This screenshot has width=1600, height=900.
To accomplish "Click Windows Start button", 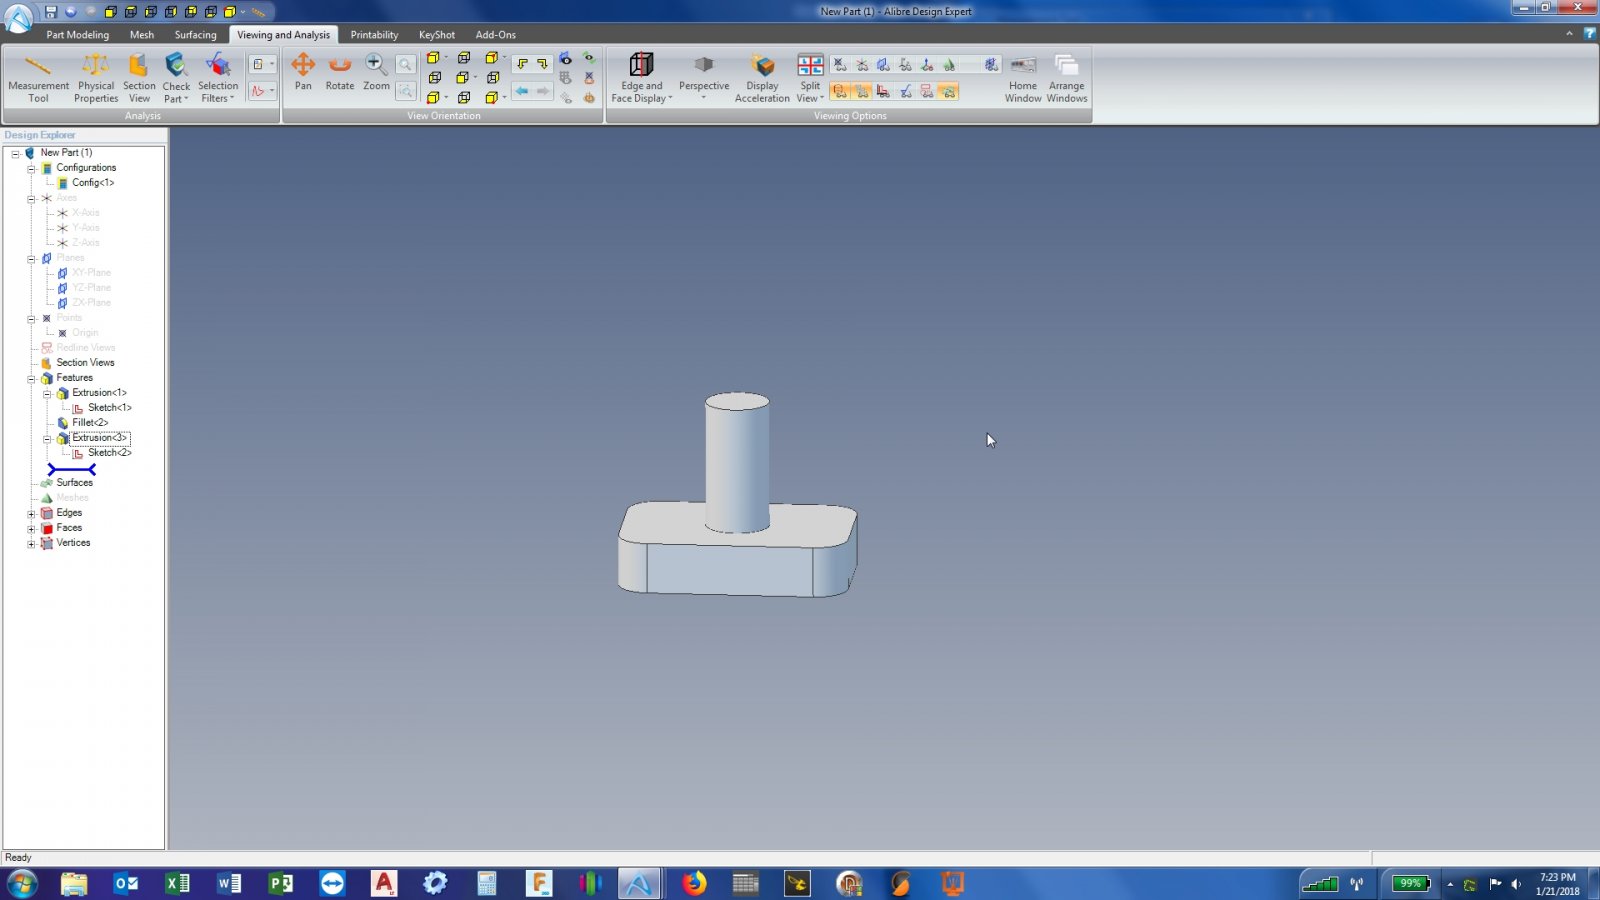I will 22,883.
